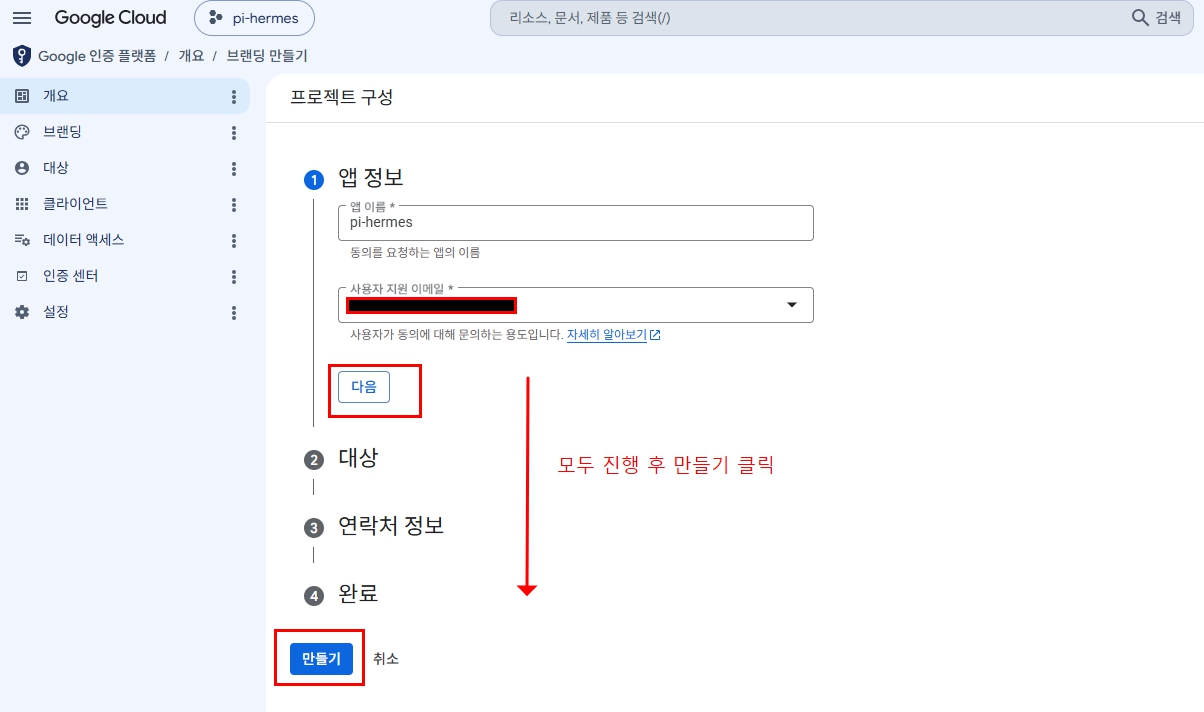Screen dimensions: 1204x712
Task: Click the 브랜딩 palette icon
Action: [x=22, y=132]
